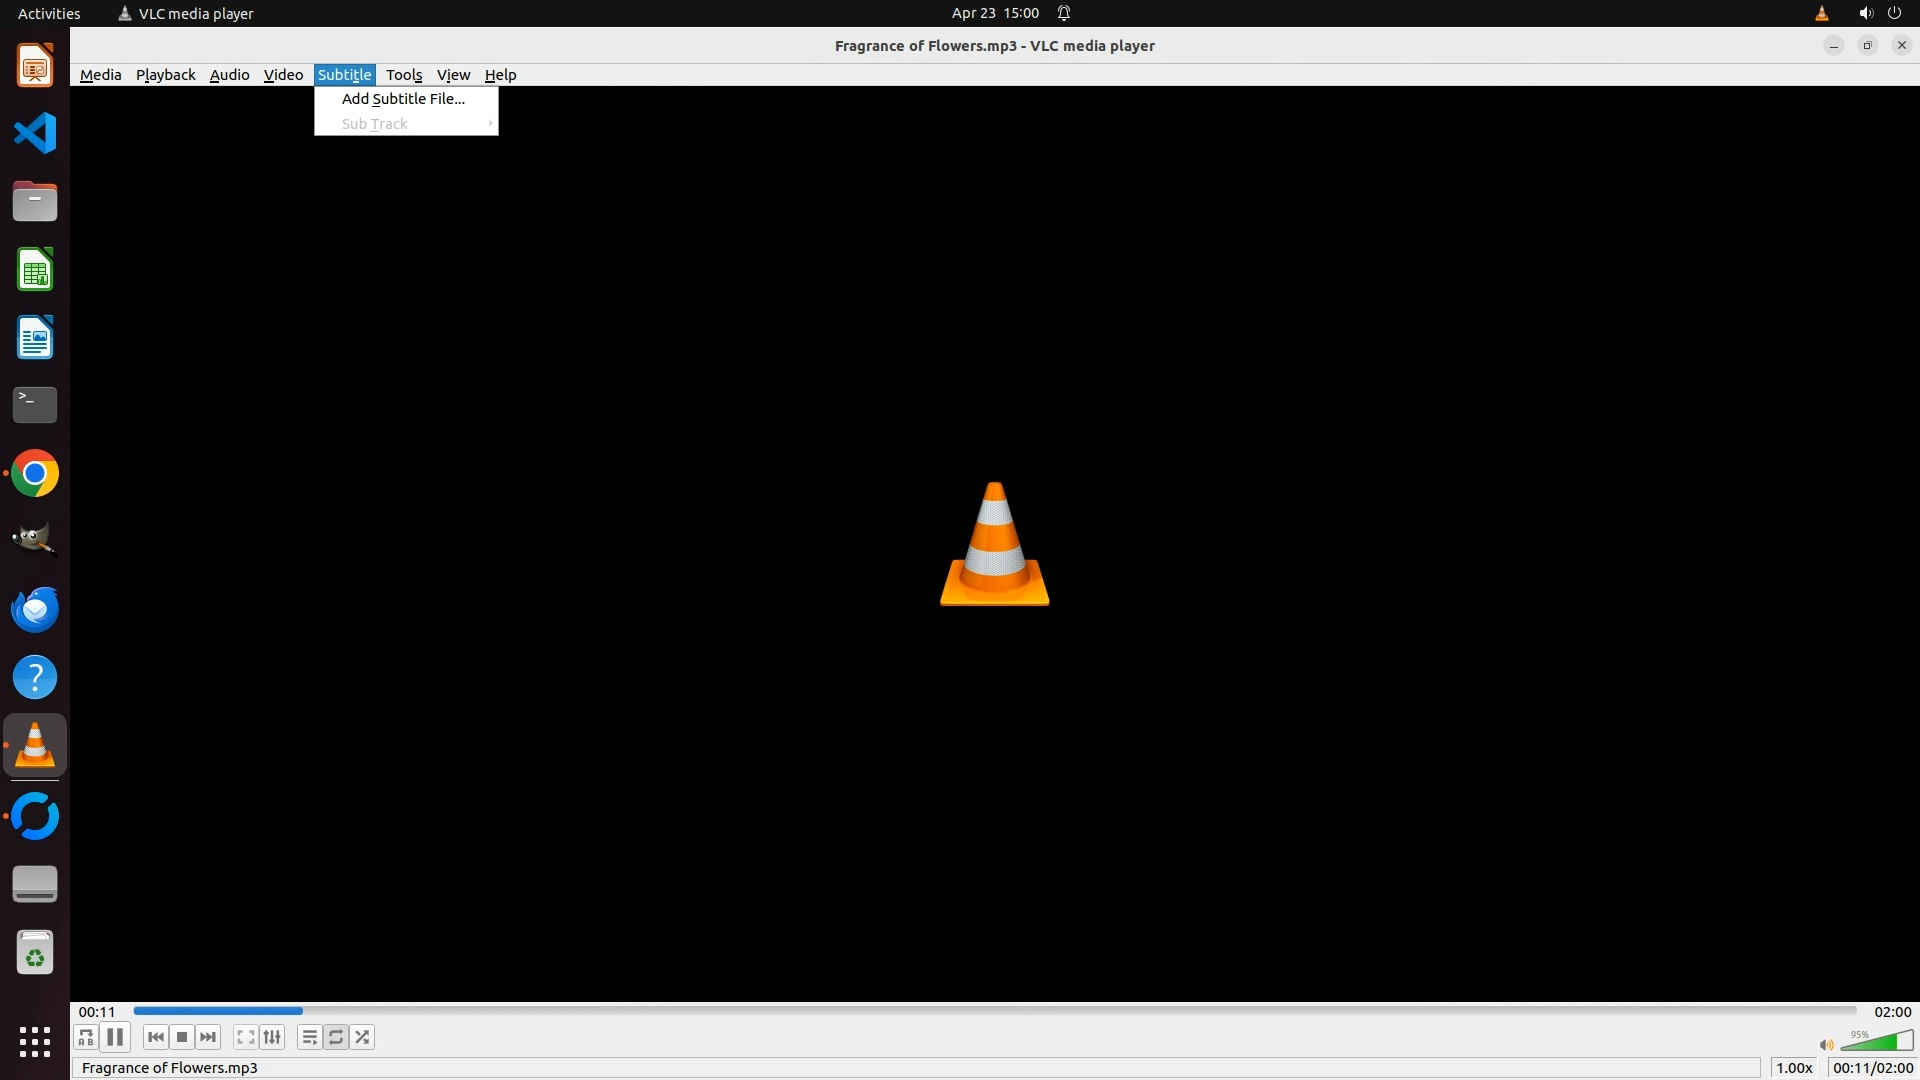Open the Tools menu
The height and width of the screenshot is (1080, 1920).
[x=404, y=75]
